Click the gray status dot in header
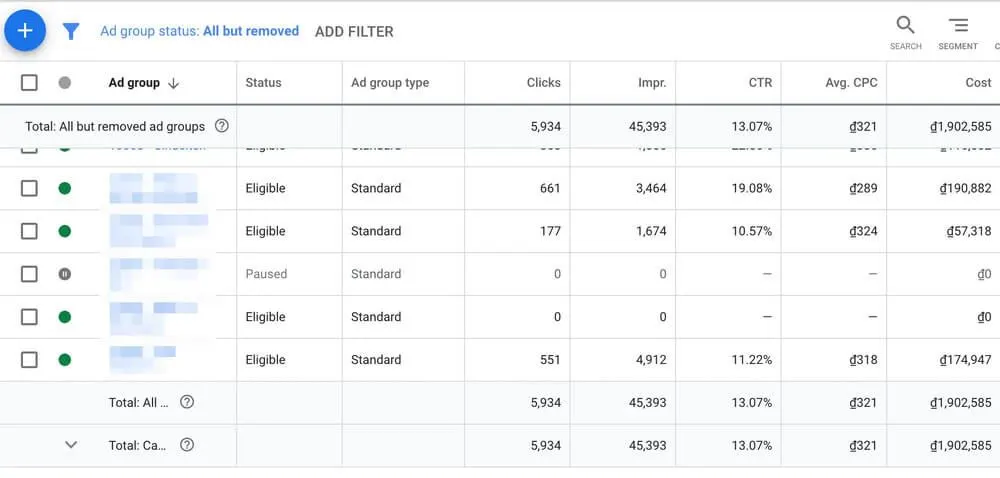 [x=64, y=83]
